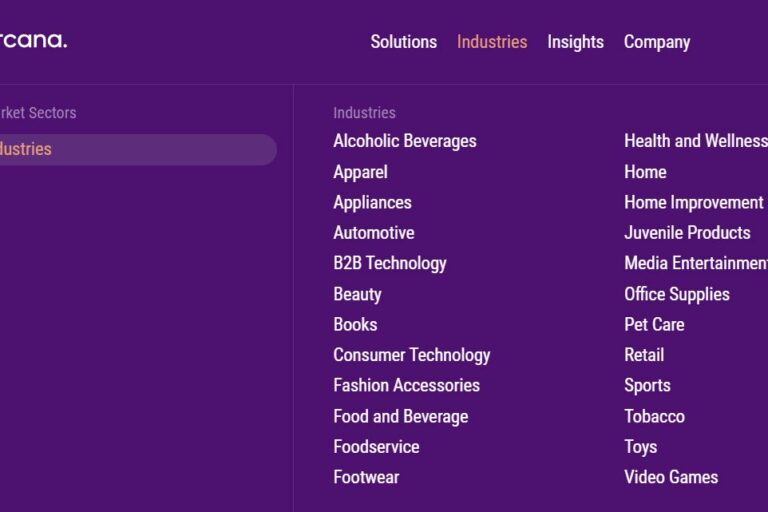Open the Apparel industry page
This screenshot has width=768, height=512.
tap(360, 172)
